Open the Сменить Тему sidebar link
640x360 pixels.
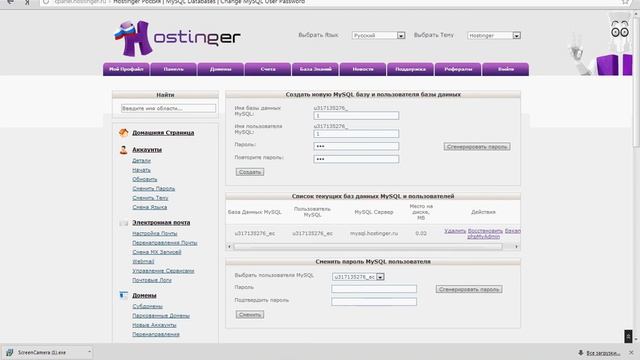pos(150,198)
